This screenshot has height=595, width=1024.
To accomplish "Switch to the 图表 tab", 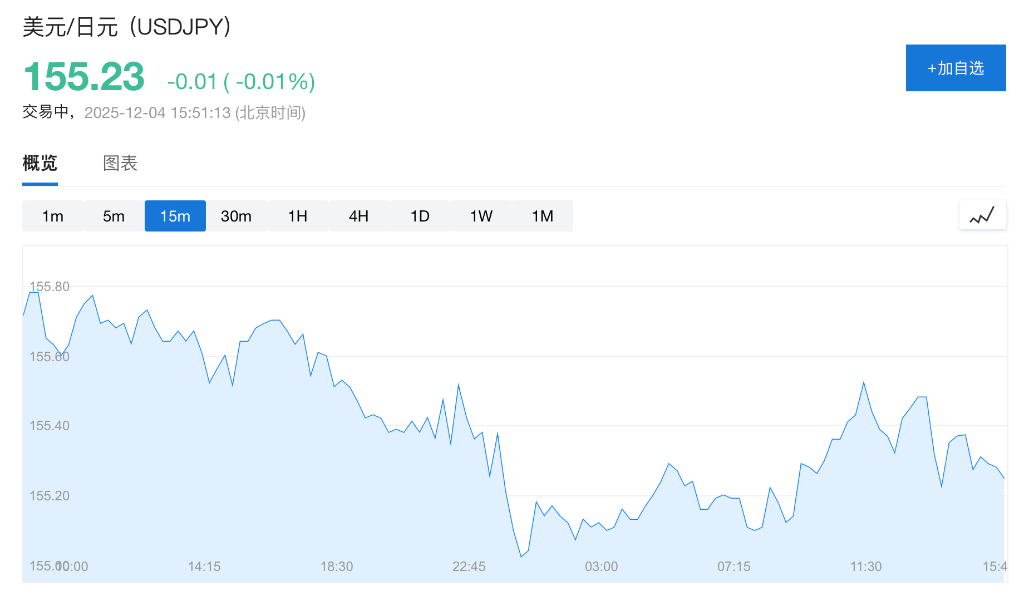I will [x=120, y=163].
